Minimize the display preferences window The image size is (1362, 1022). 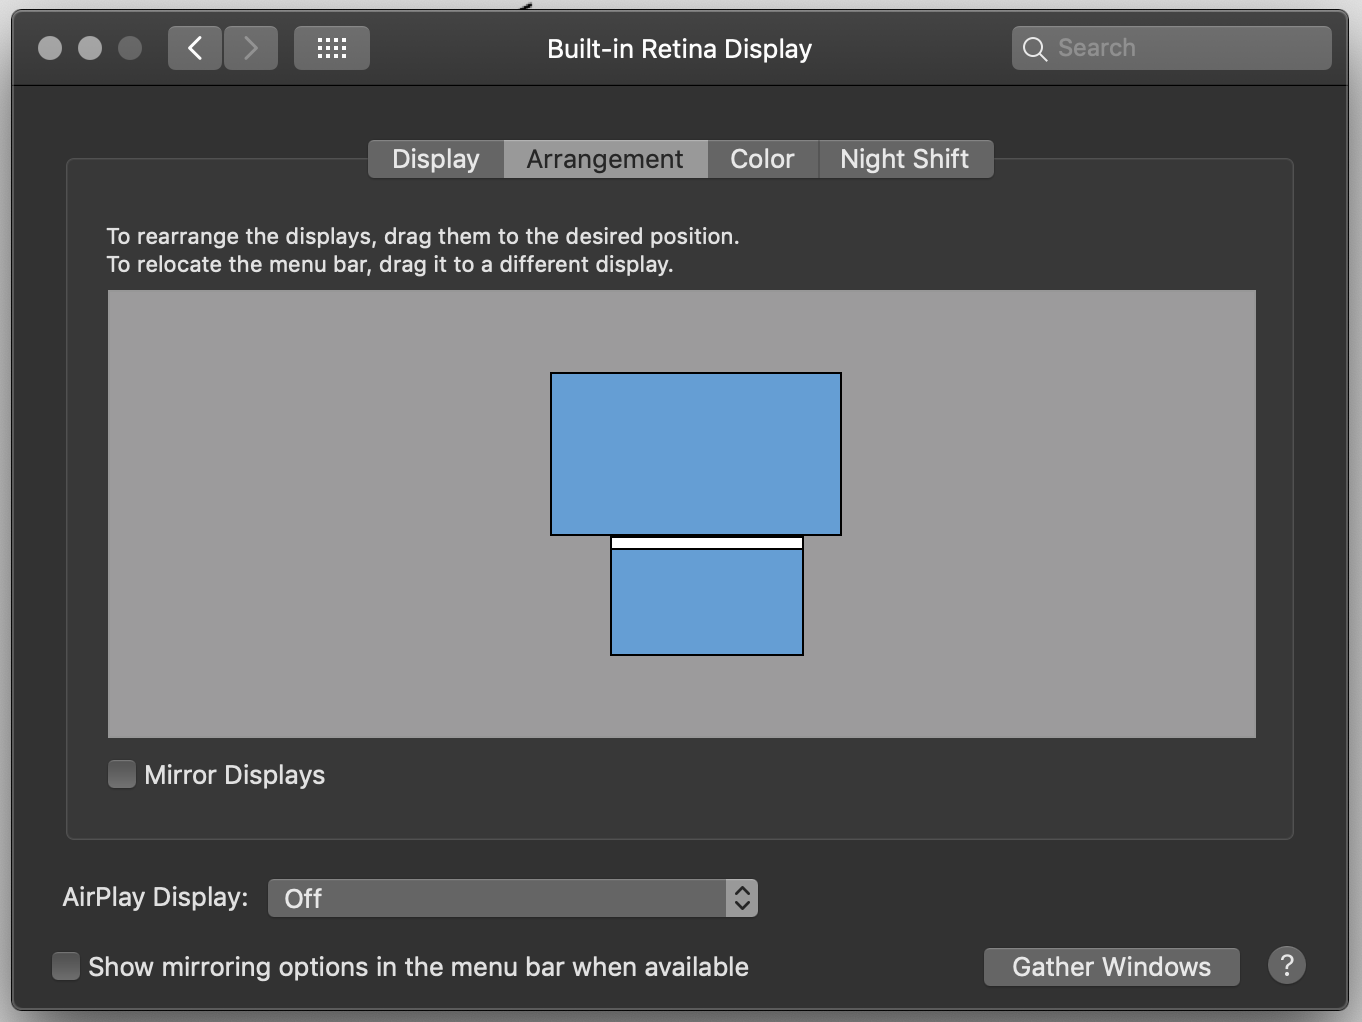(x=90, y=48)
